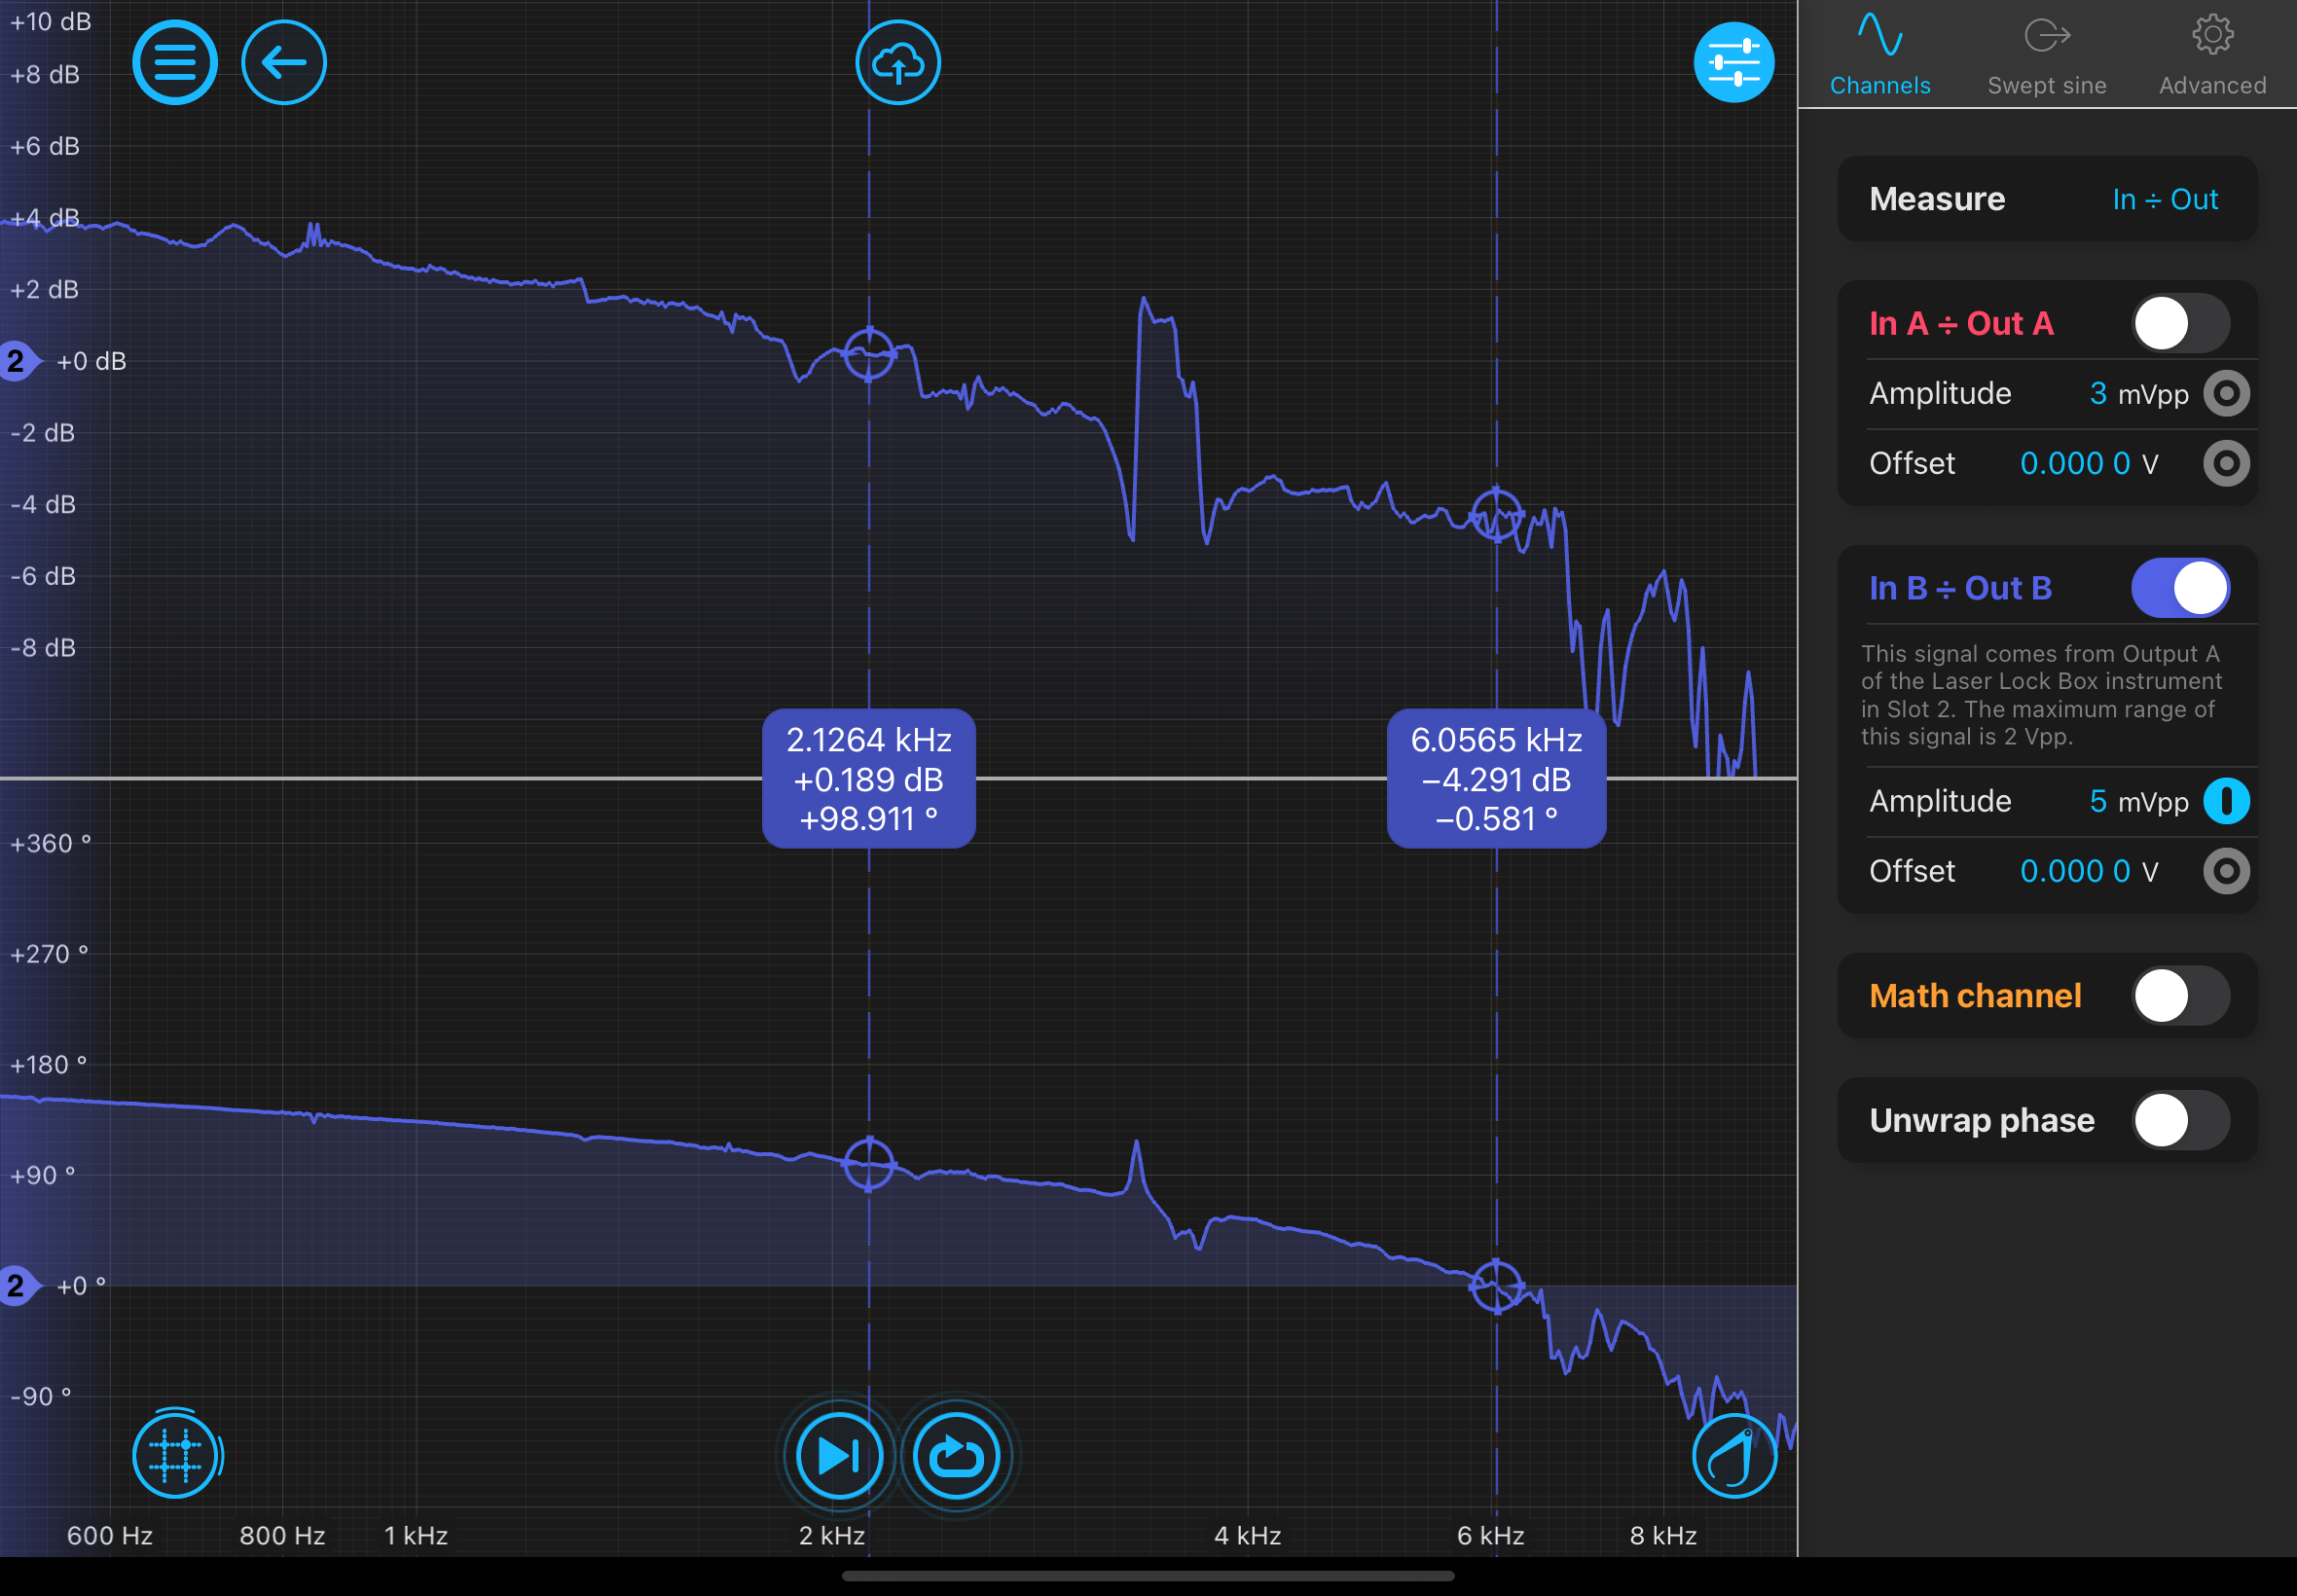Change Measure mode In ÷ Out
This screenshot has height=1596, width=2297.
2165,199
